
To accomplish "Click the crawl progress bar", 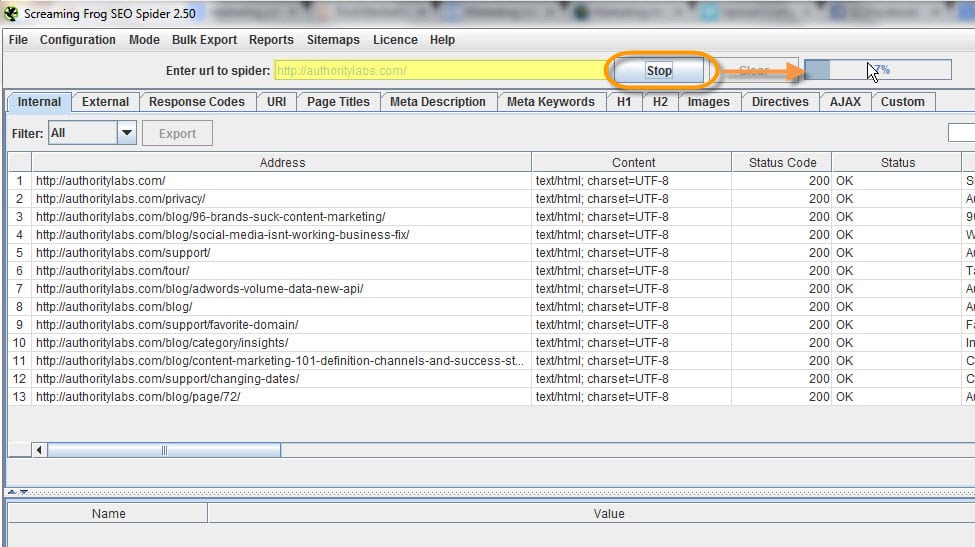I will click(x=878, y=70).
